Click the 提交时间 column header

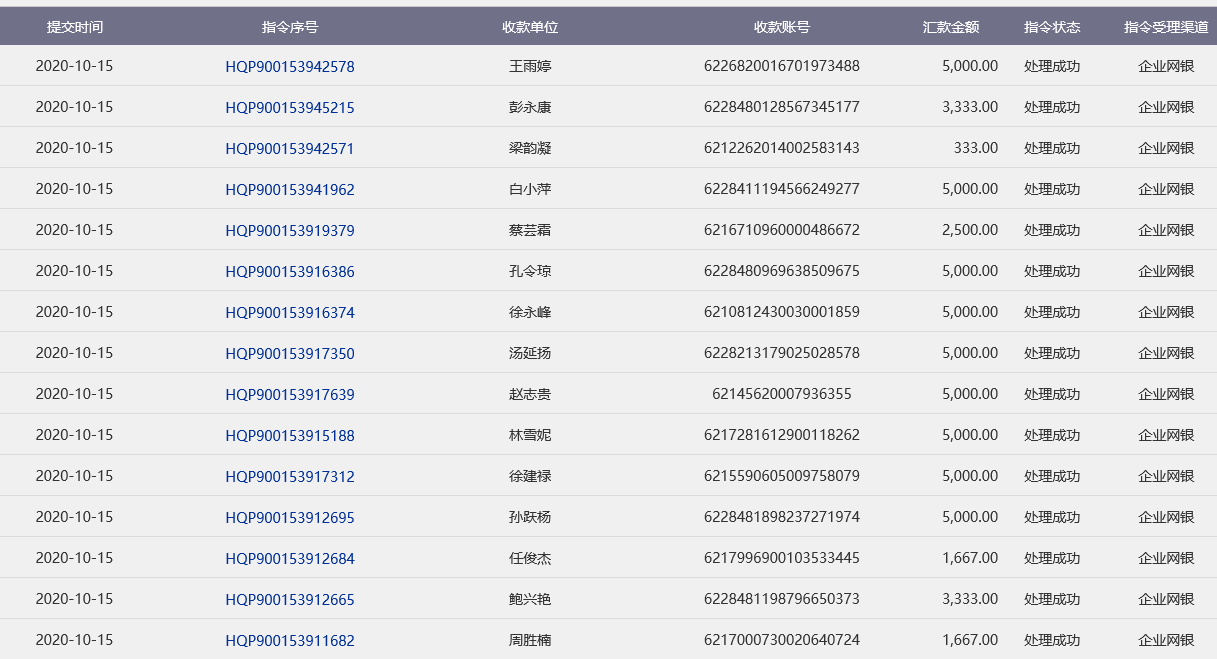[75, 27]
